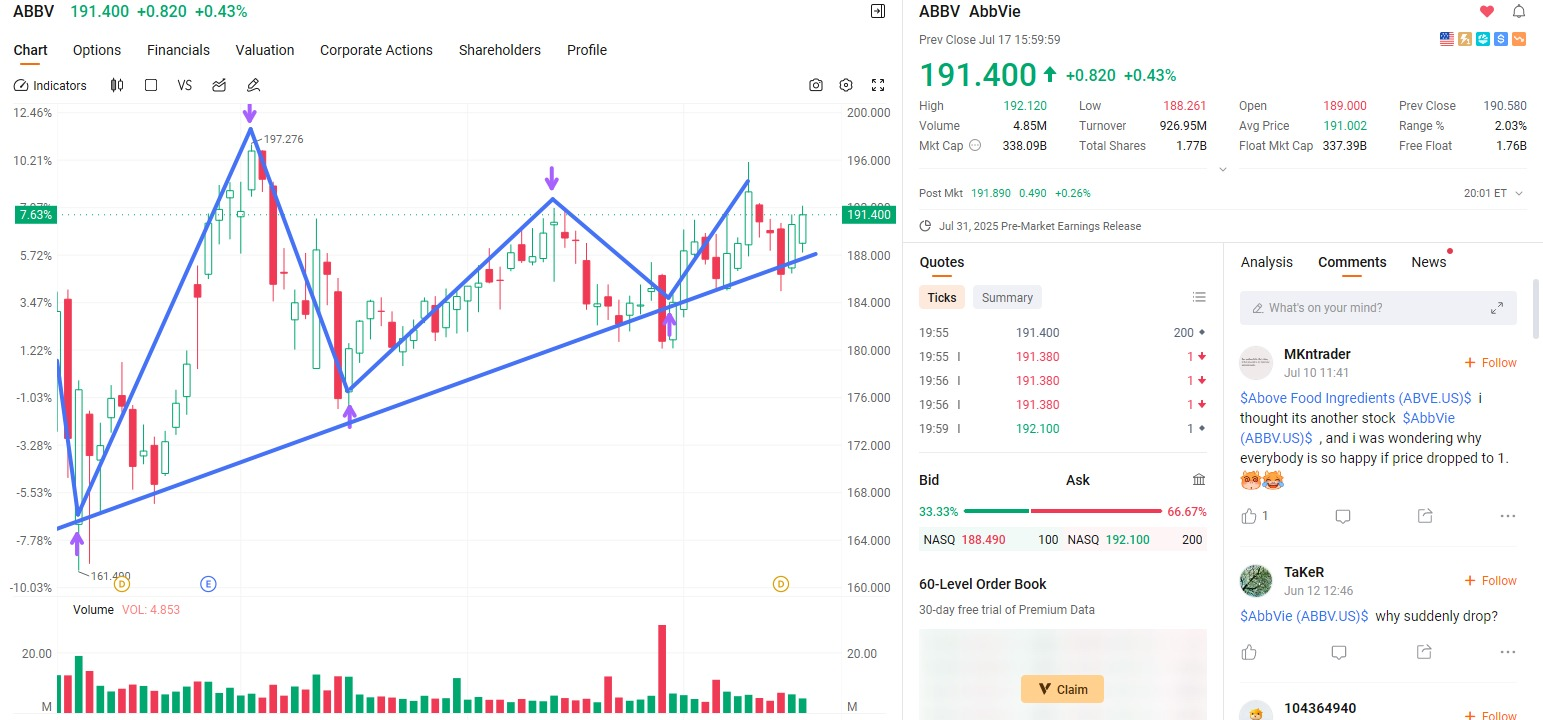Open Jul 31, 2025 Pre-Market Earnings Release notice
The width and height of the screenshot is (1543, 720).
[1040, 226]
